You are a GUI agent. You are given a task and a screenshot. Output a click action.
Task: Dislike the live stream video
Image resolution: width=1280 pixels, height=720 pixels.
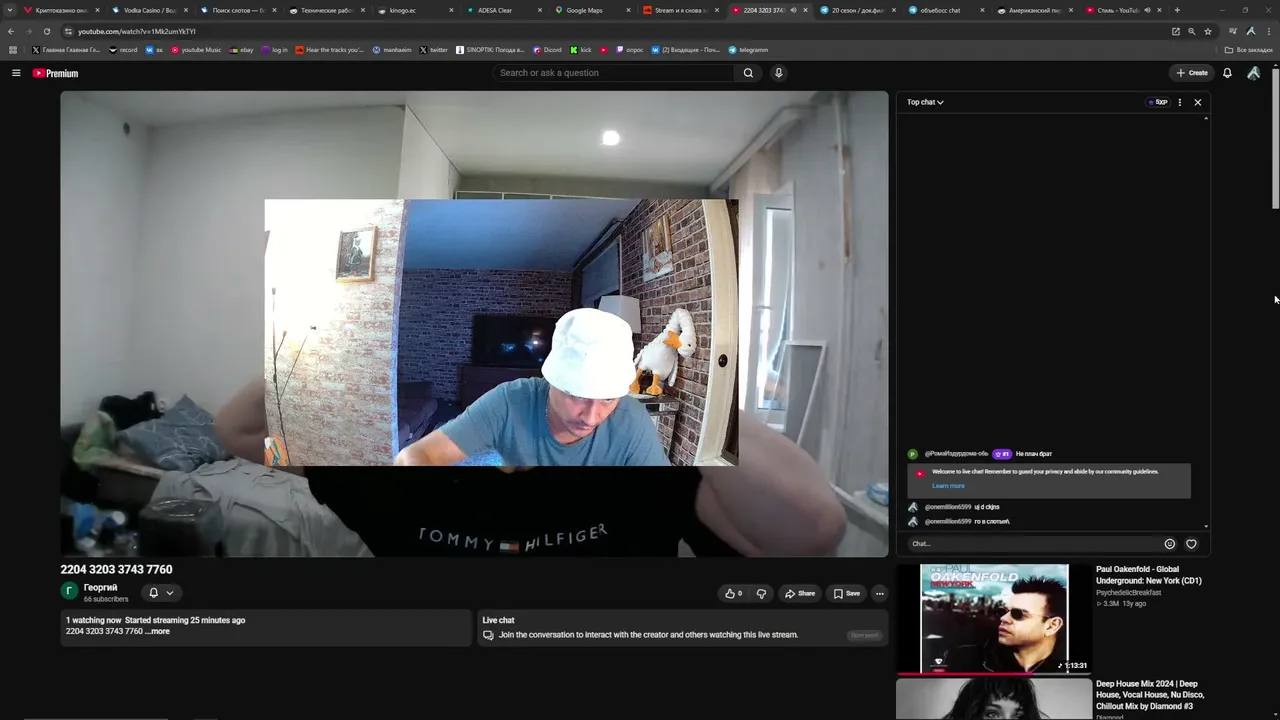[761, 593]
